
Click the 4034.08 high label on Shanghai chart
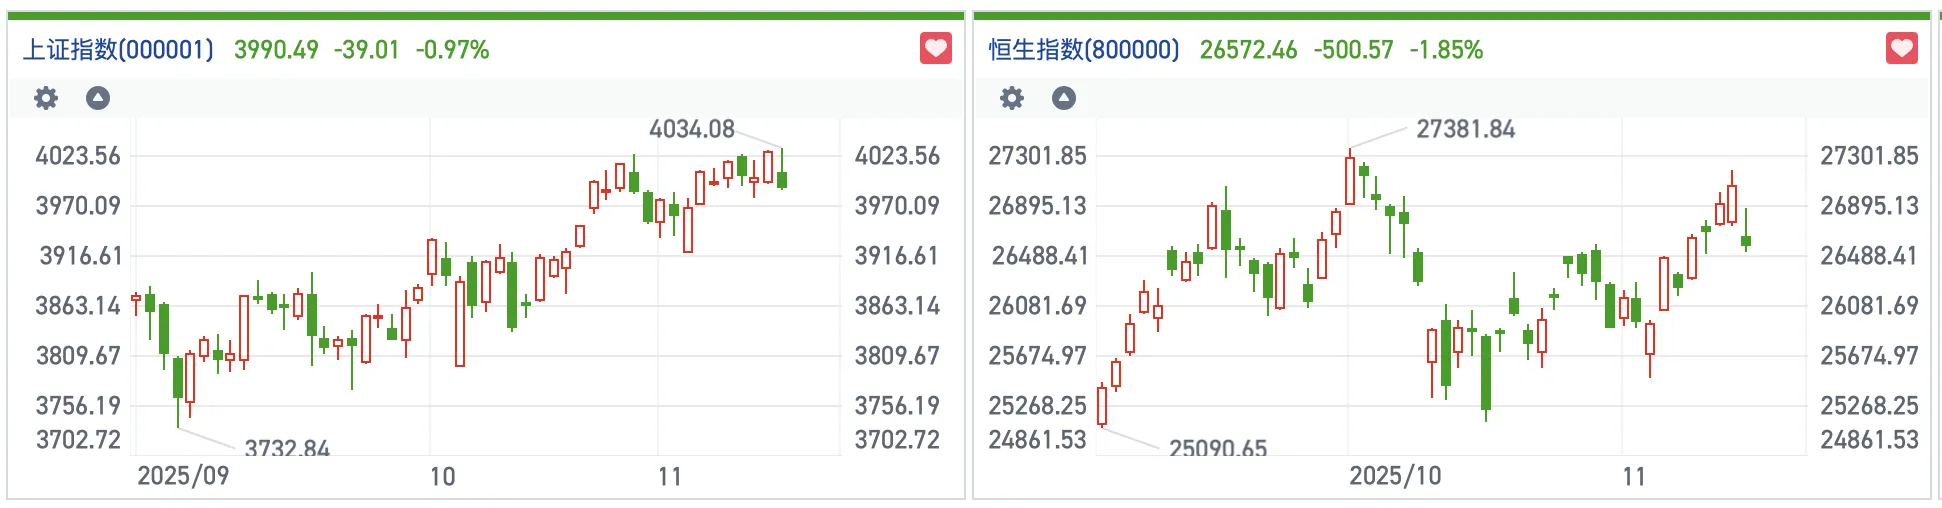[x=692, y=129]
